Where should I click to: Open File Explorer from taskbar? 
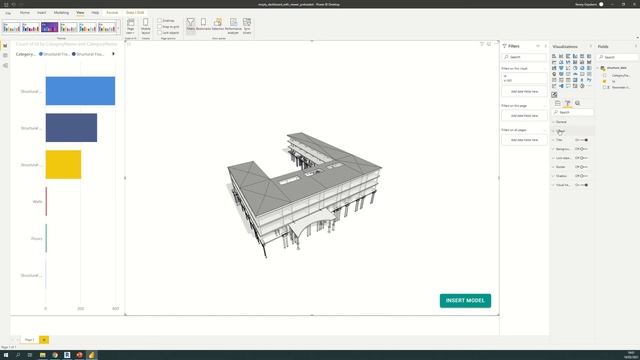click(42, 355)
